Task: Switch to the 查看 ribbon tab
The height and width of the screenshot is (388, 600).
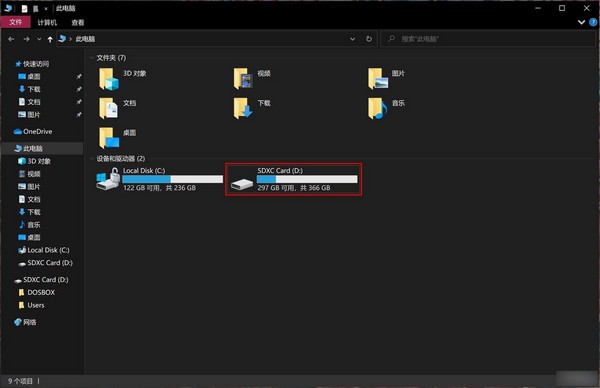Action: 78,23
